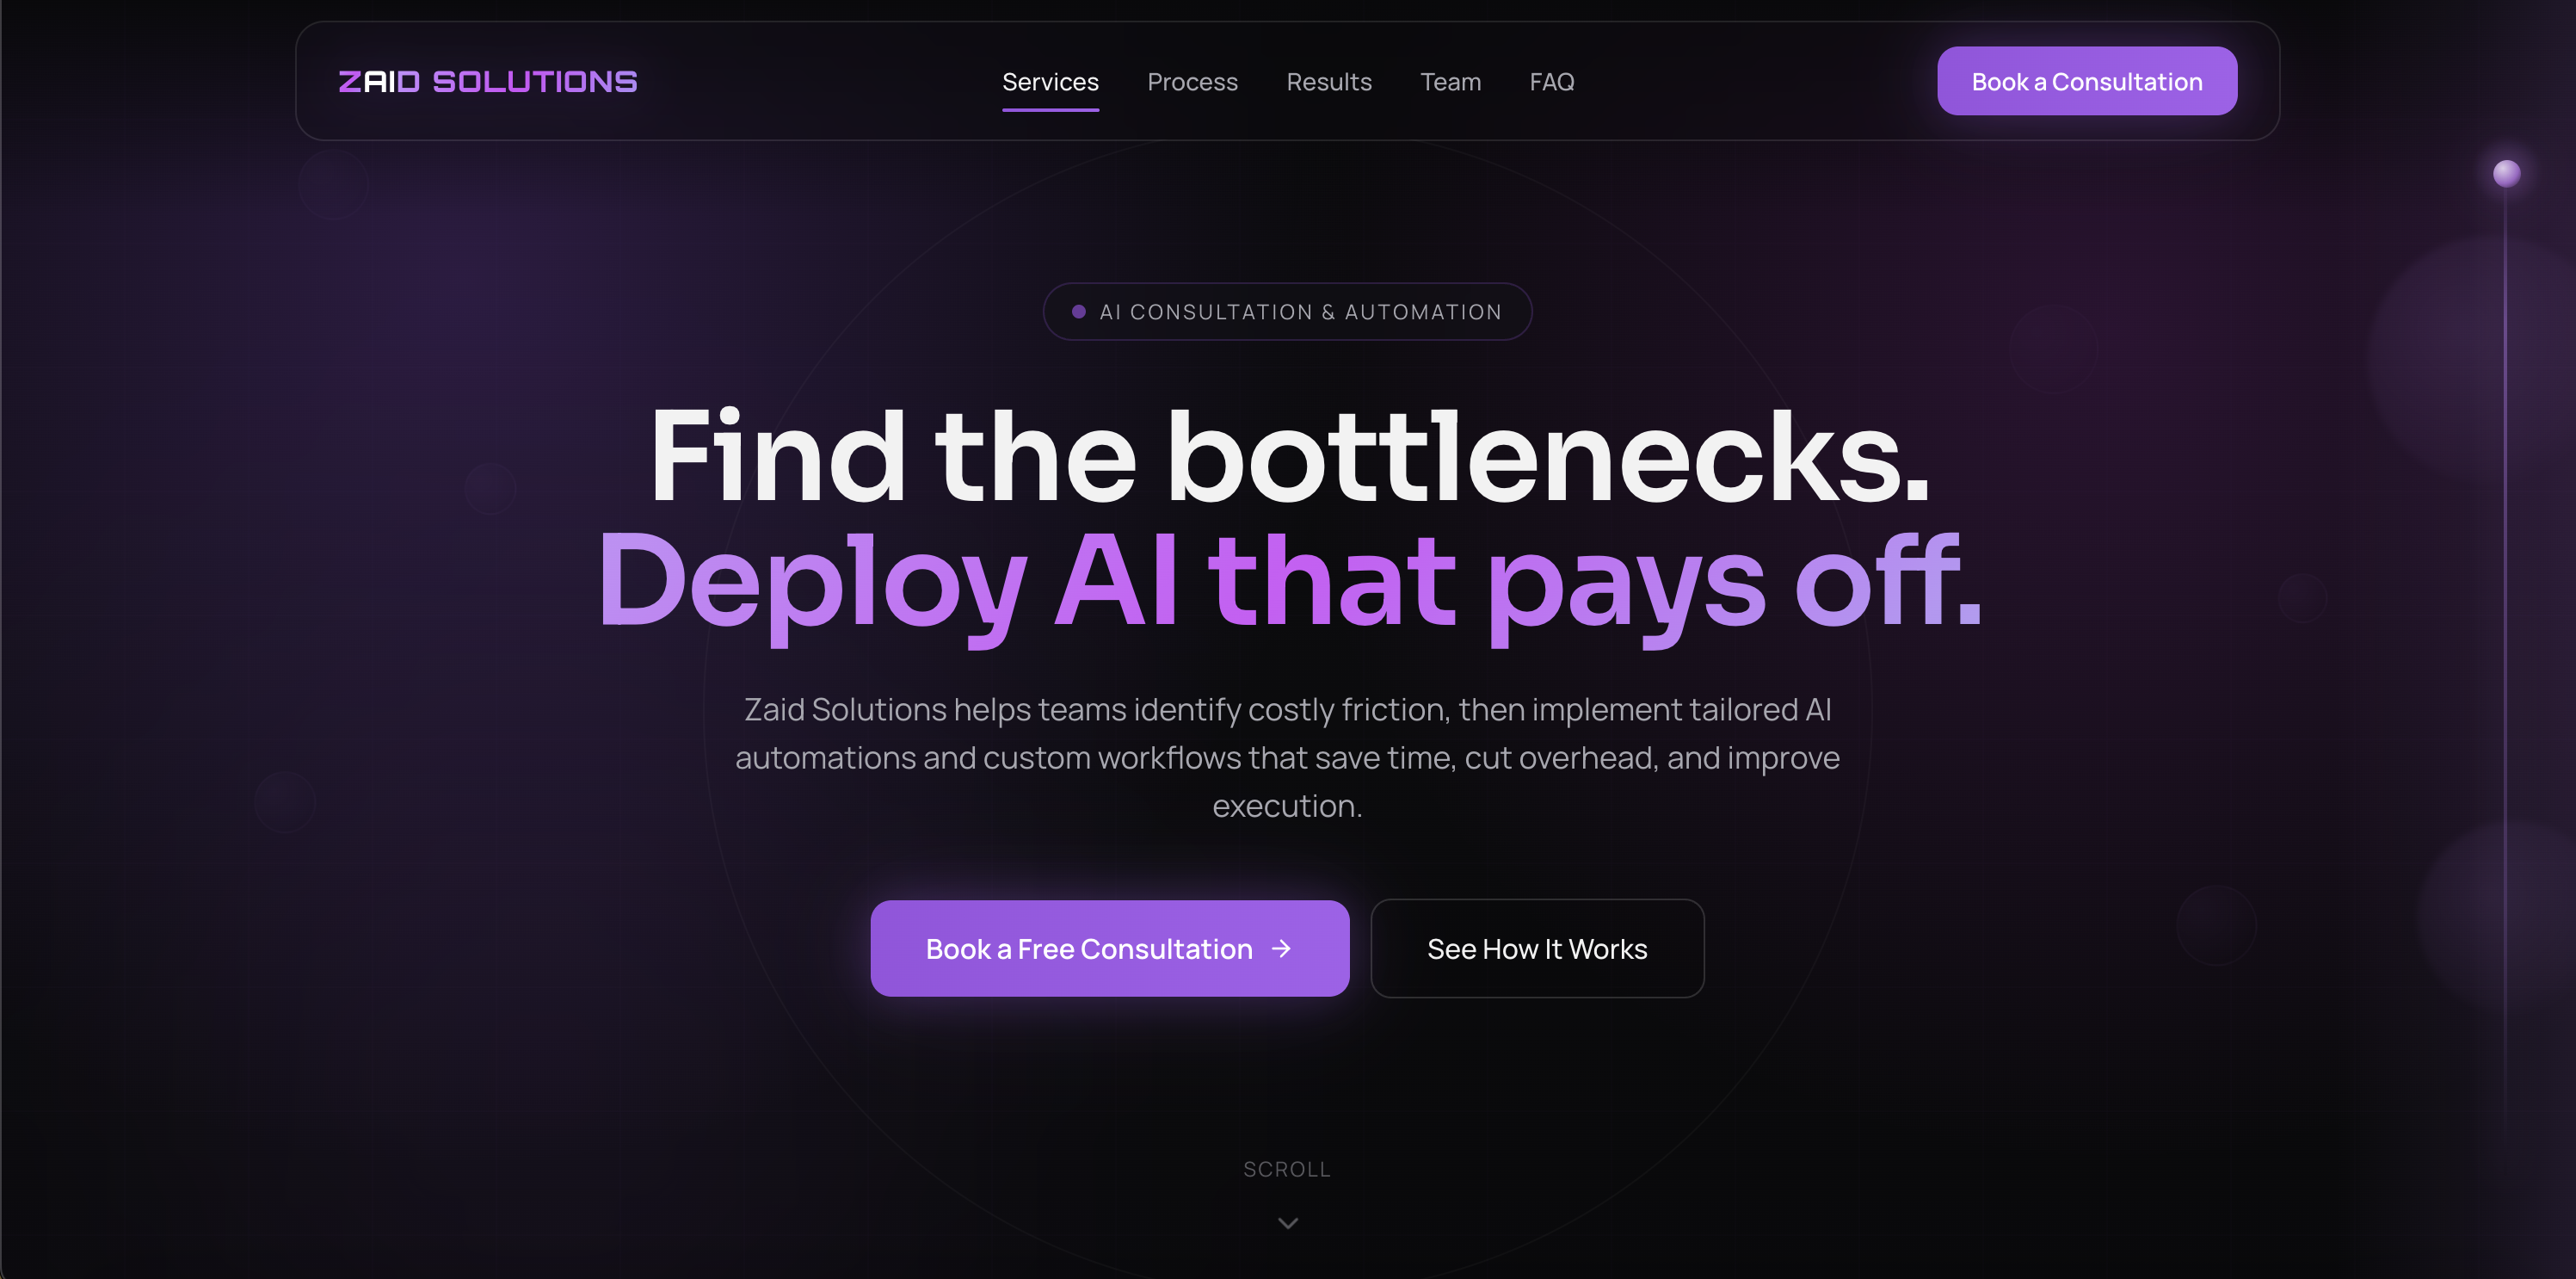The image size is (2576, 1279).
Task: Click the active underline beneath Services
Action: (1050, 110)
